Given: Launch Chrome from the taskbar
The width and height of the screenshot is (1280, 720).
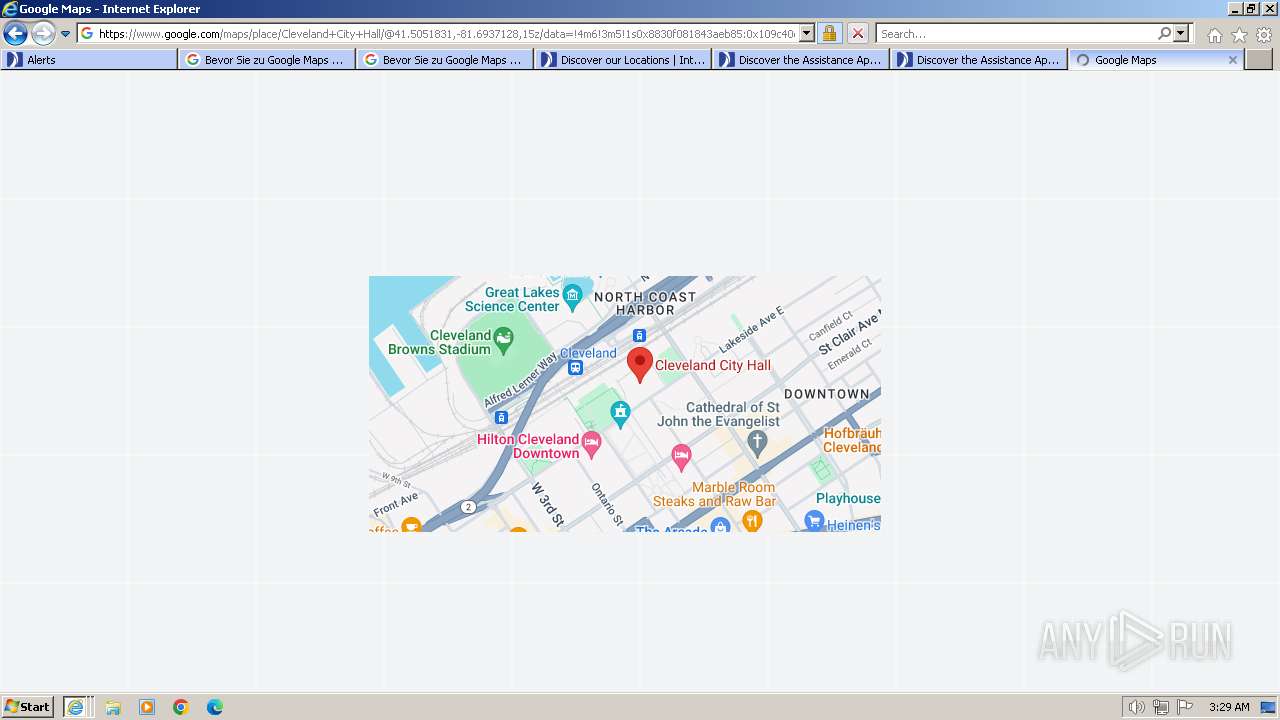Looking at the screenshot, I should click(x=181, y=707).
